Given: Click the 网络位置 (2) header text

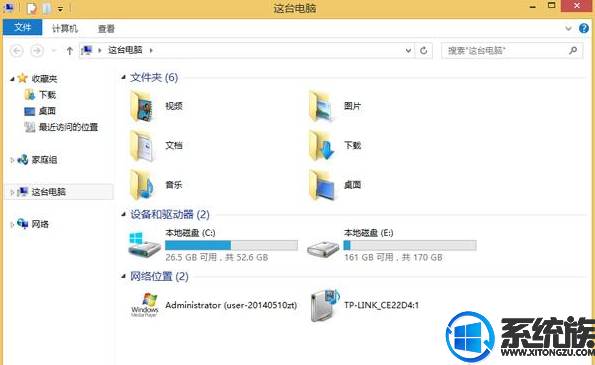Looking at the screenshot, I should [159, 276].
